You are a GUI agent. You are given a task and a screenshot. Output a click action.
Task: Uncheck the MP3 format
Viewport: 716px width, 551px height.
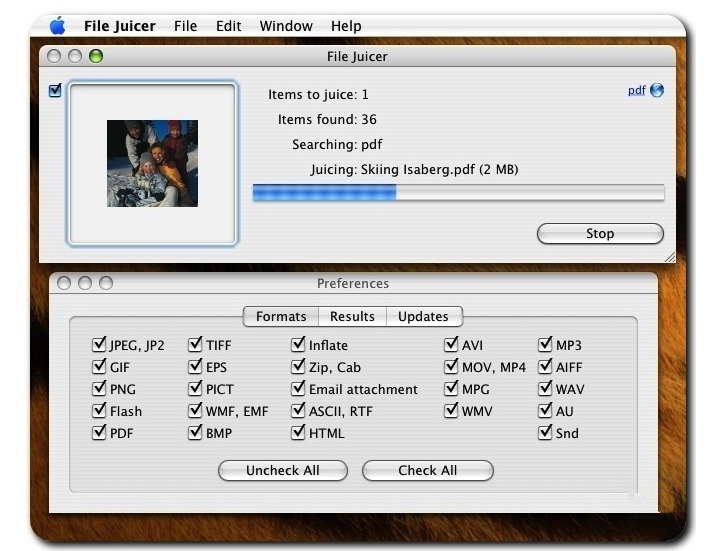(545, 344)
